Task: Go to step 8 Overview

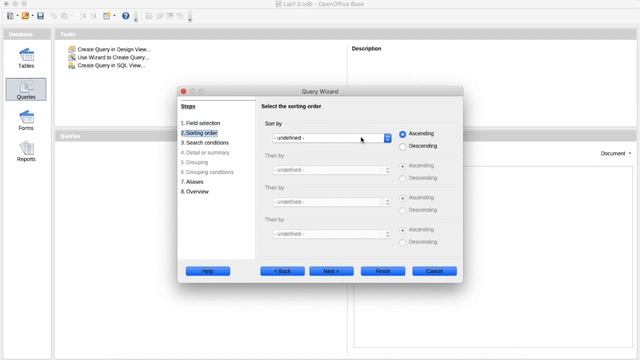Action: tap(195, 192)
